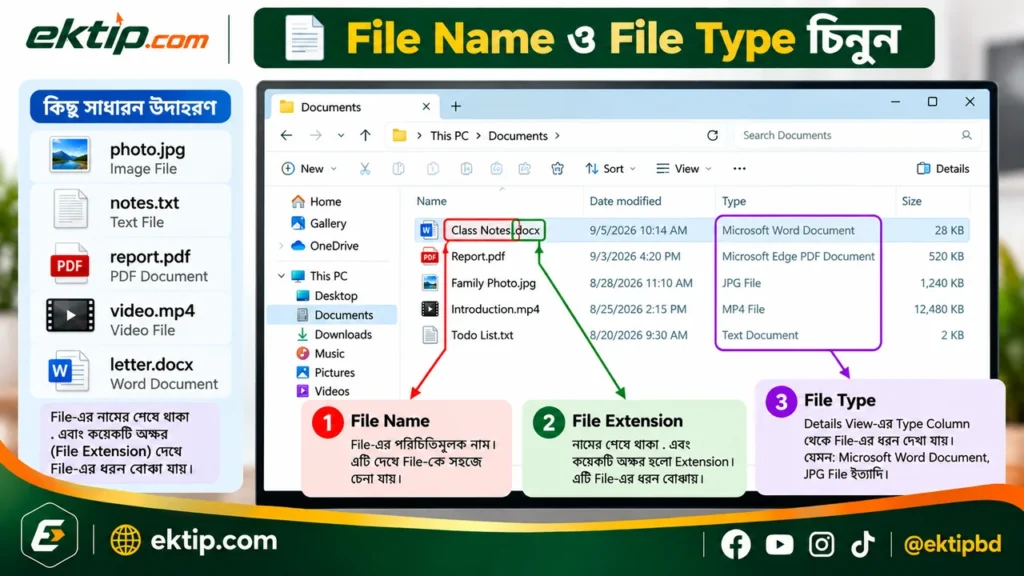This screenshot has width=1024, height=576.
Task: Click the text icon of Todo List.txt
Action: (x=430, y=335)
